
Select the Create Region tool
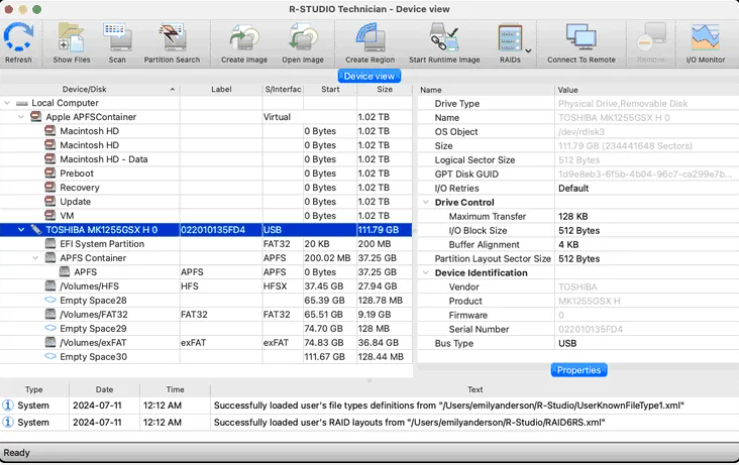[x=370, y=38]
